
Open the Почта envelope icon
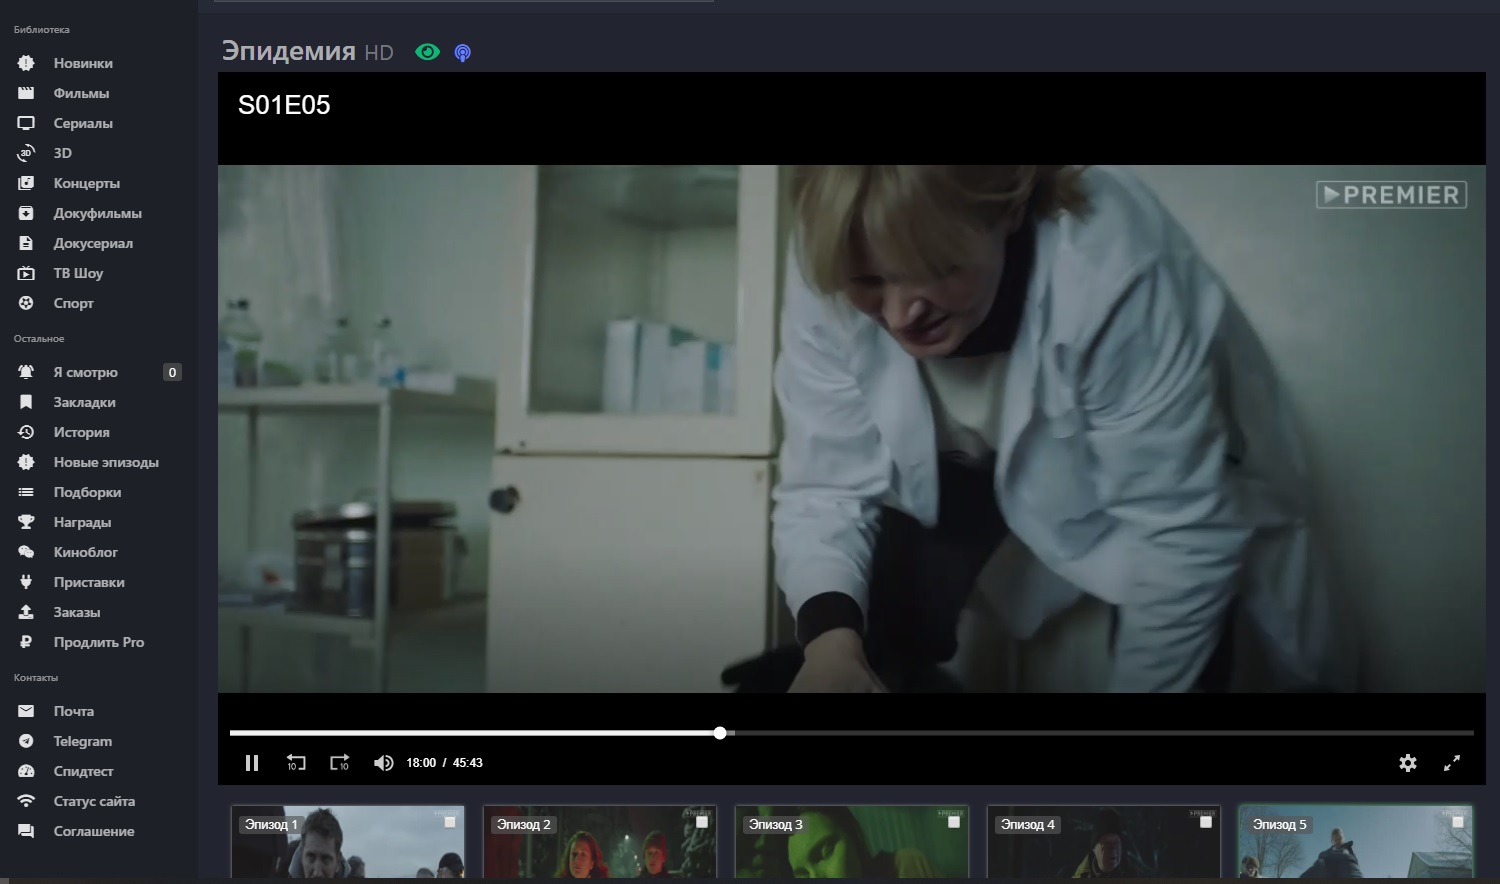tap(26, 711)
